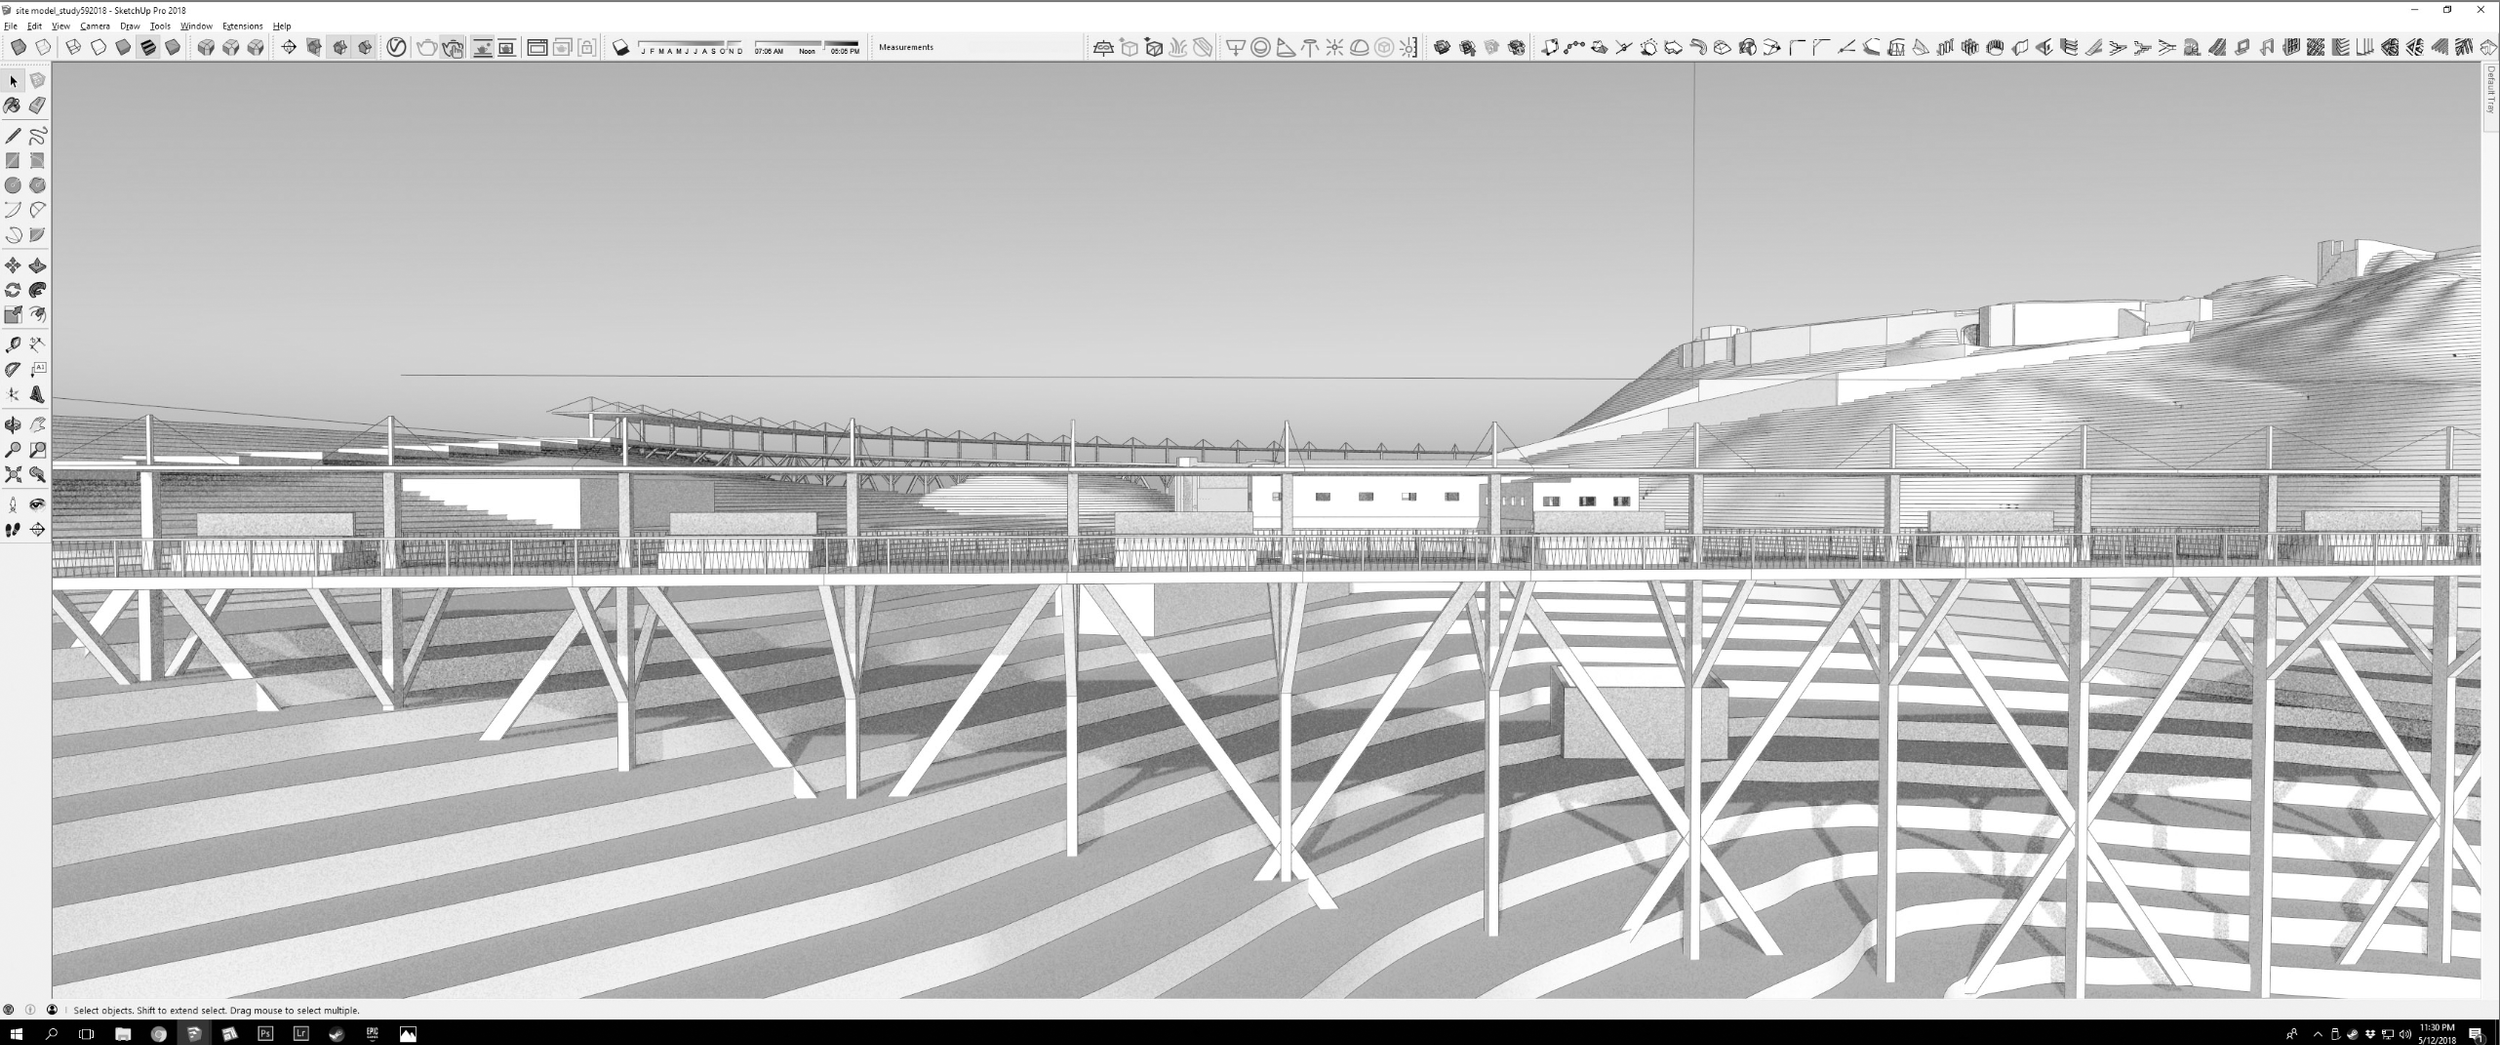Start V-Ray render with teapot icon

(427, 47)
